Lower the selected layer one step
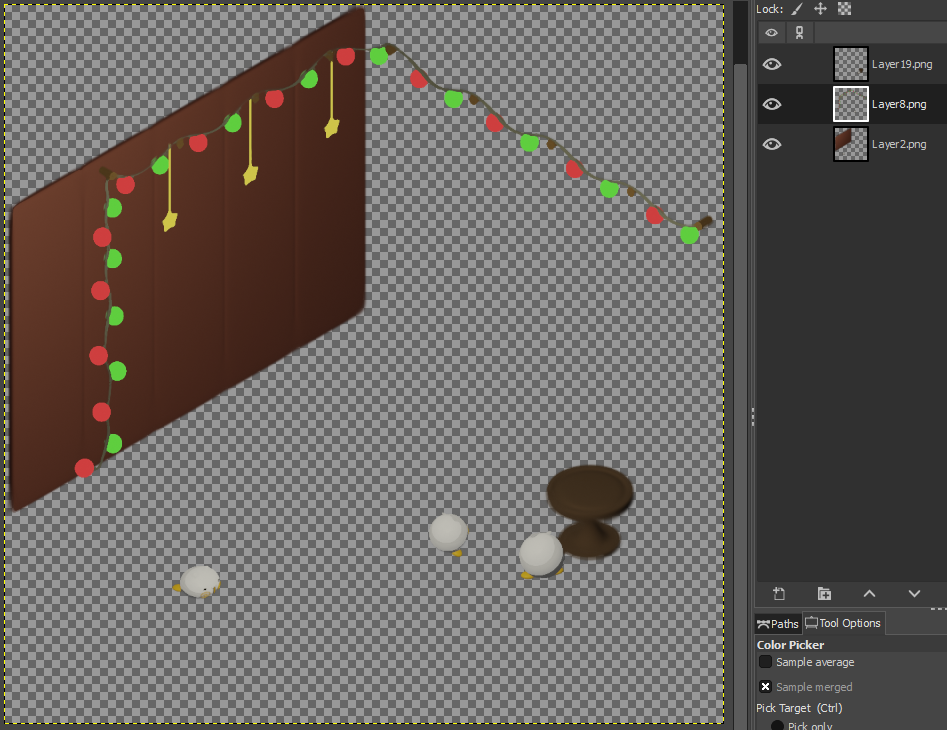The image size is (947, 730). tap(914, 594)
